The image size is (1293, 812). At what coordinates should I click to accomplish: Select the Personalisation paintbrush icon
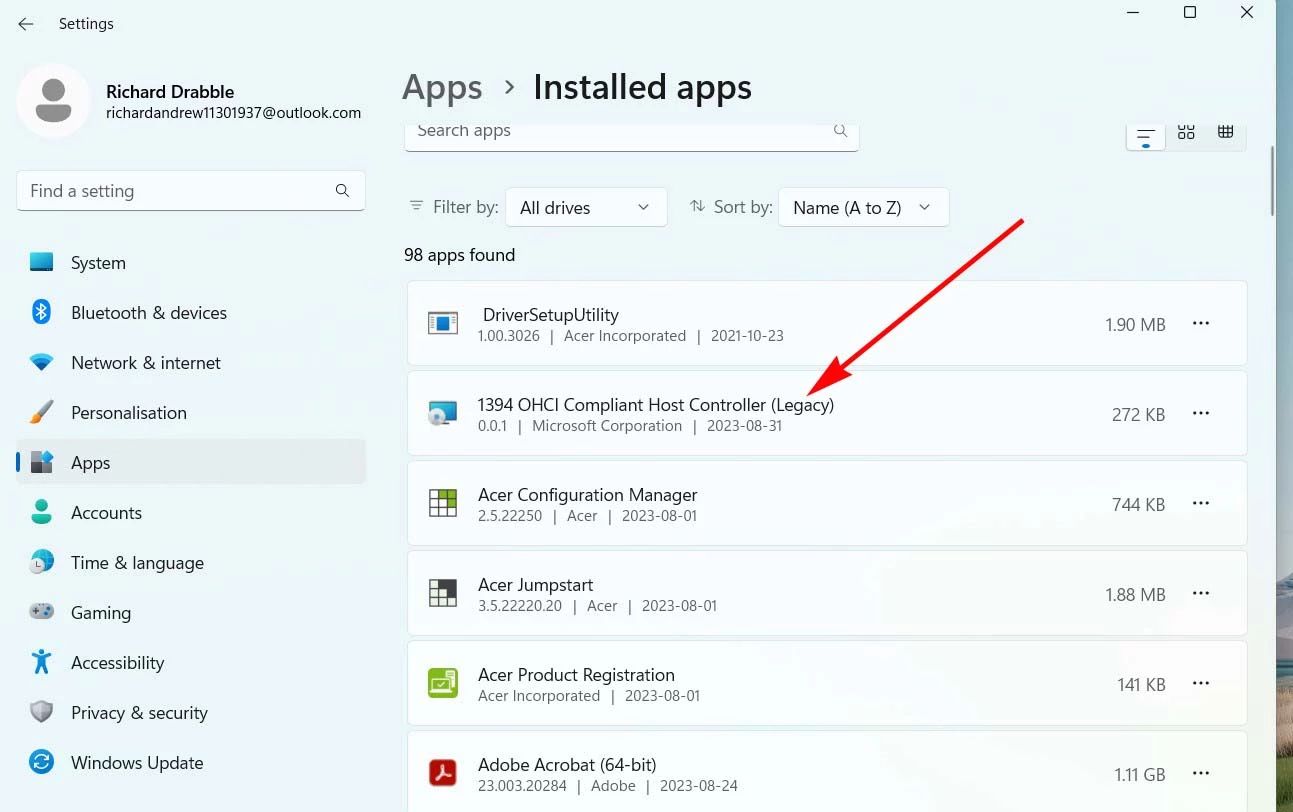pos(41,413)
